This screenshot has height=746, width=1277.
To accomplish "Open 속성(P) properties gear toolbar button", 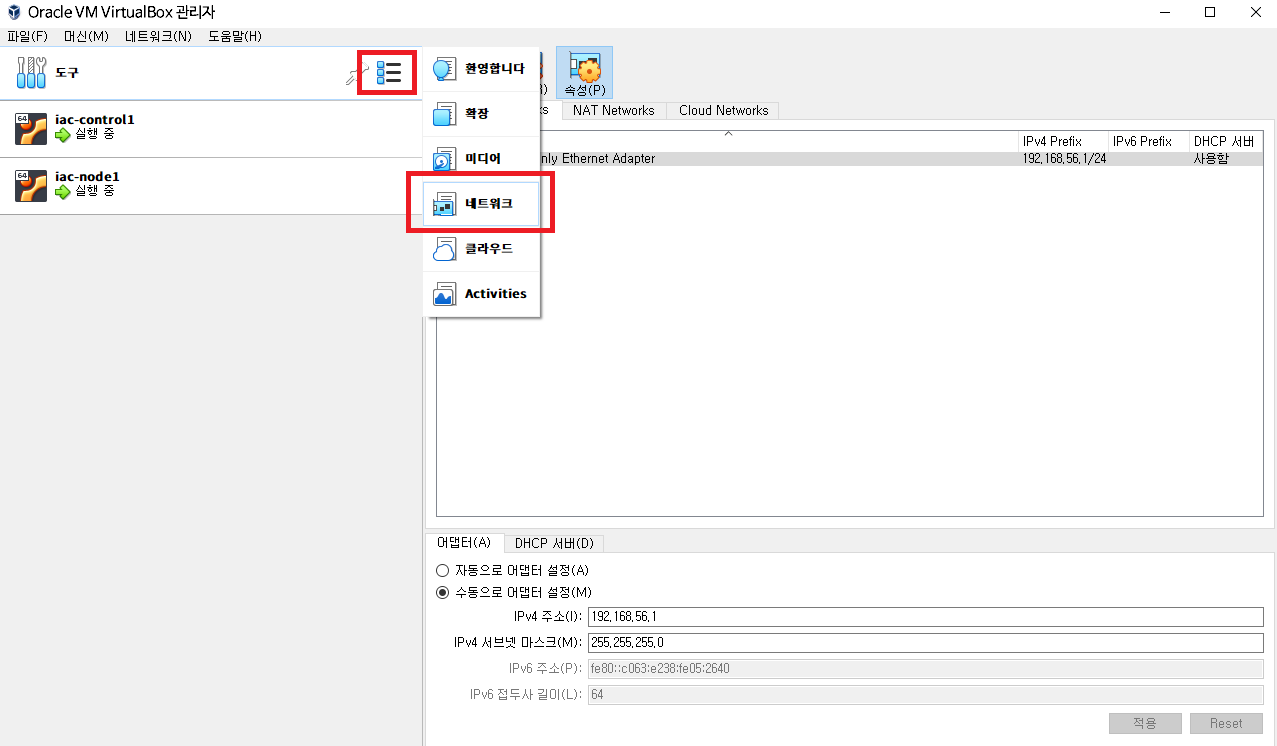I will pos(584,72).
